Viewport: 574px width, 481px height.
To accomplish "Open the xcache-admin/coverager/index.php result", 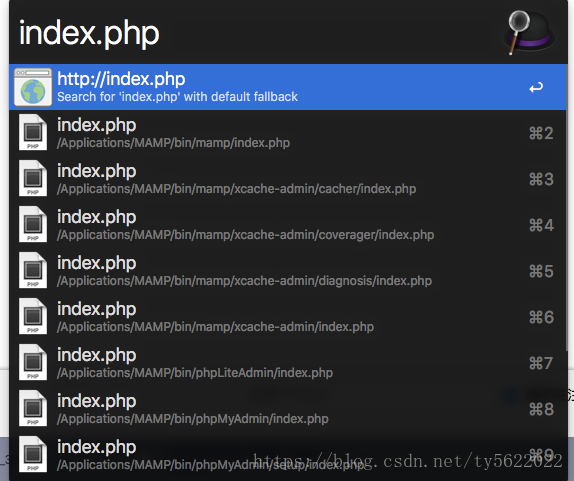I will (x=288, y=225).
